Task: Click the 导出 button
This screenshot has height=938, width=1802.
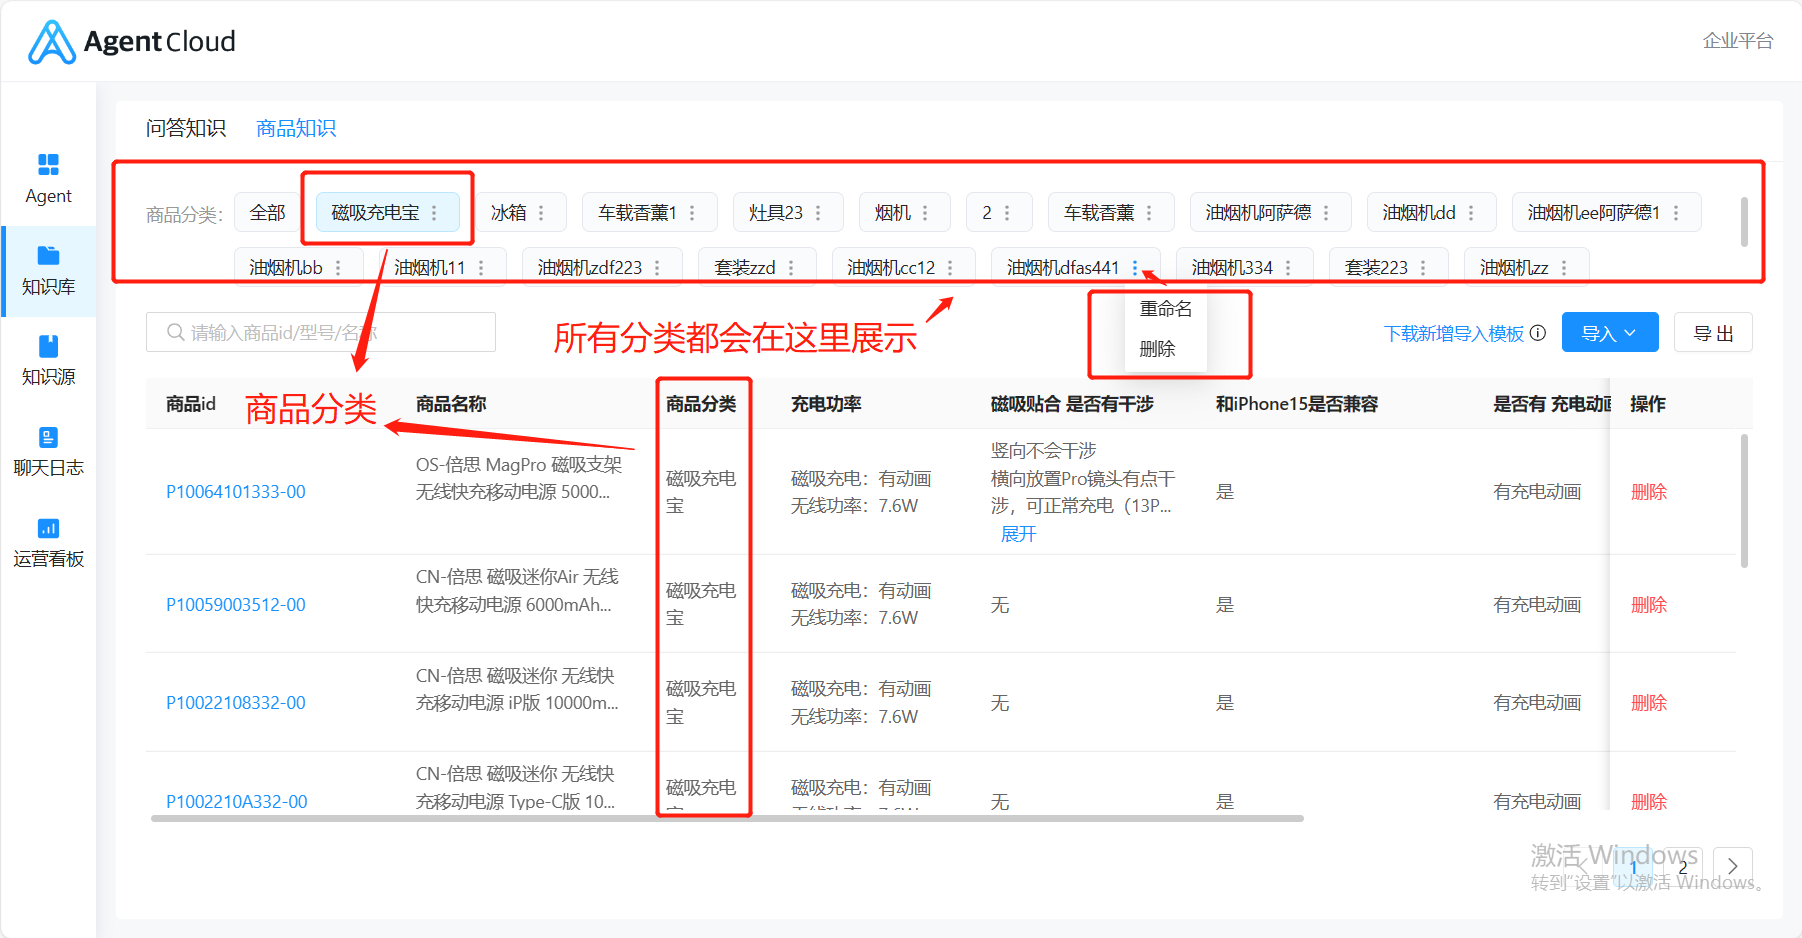Action: 1713,333
